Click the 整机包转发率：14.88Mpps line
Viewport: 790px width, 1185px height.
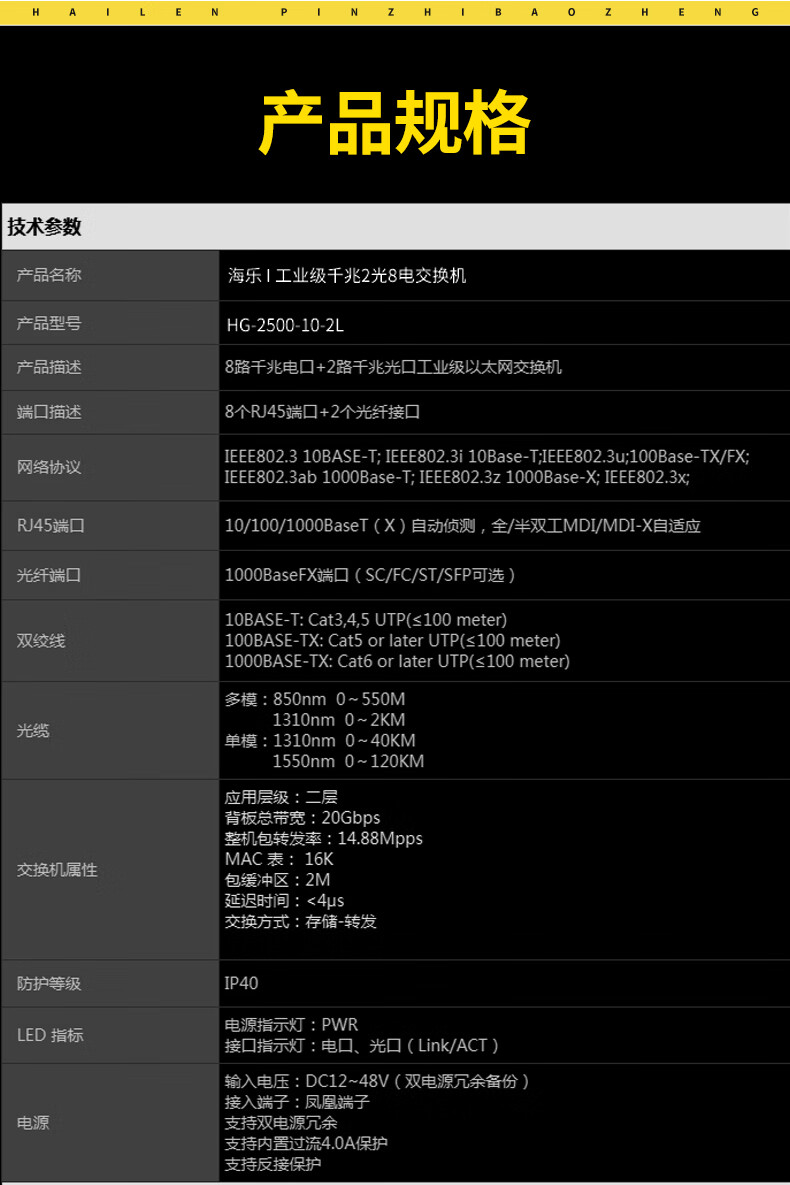324,839
